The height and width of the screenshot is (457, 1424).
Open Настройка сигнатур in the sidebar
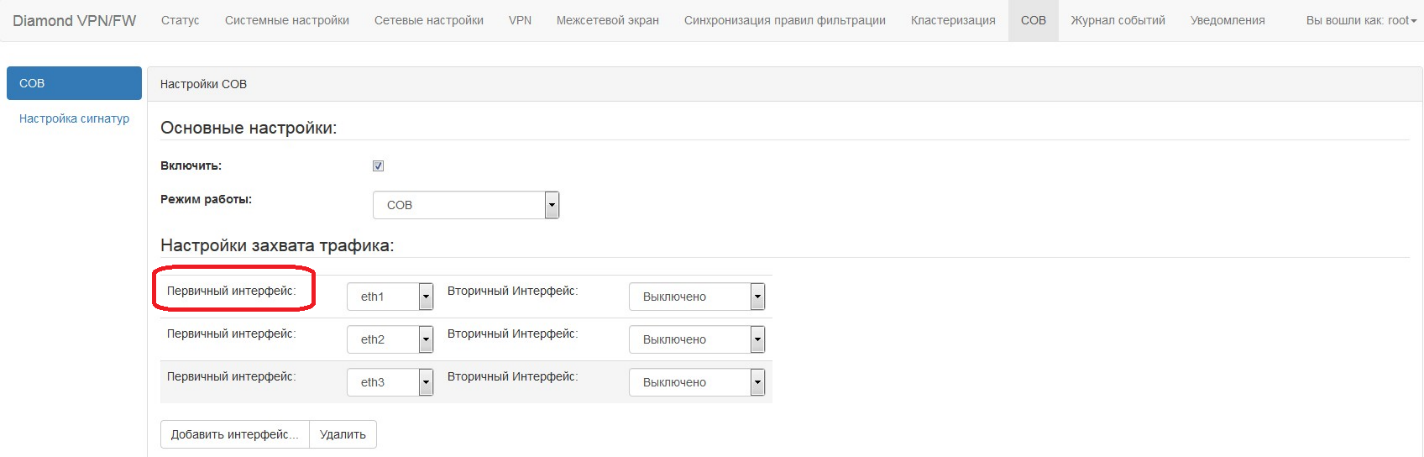74,119
